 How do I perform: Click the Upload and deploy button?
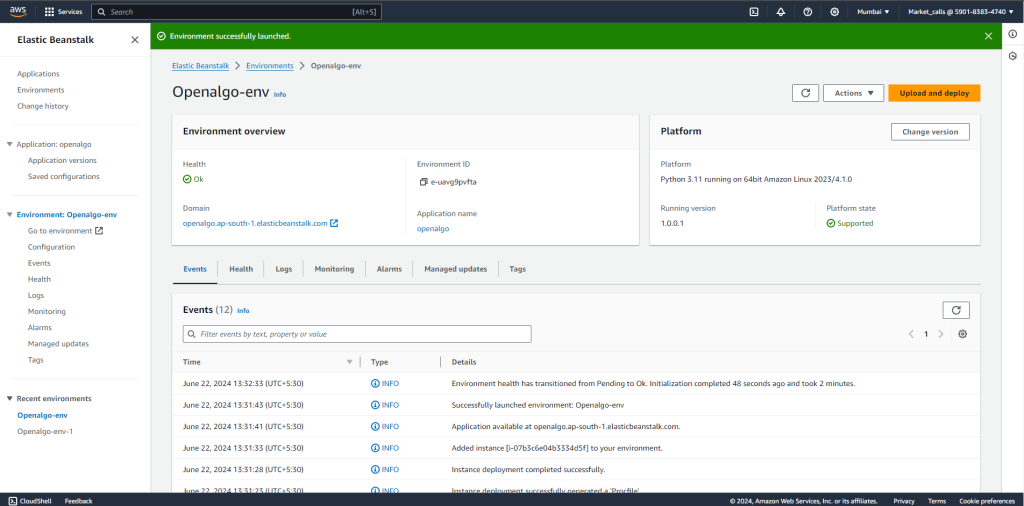(x=934, y=93)
